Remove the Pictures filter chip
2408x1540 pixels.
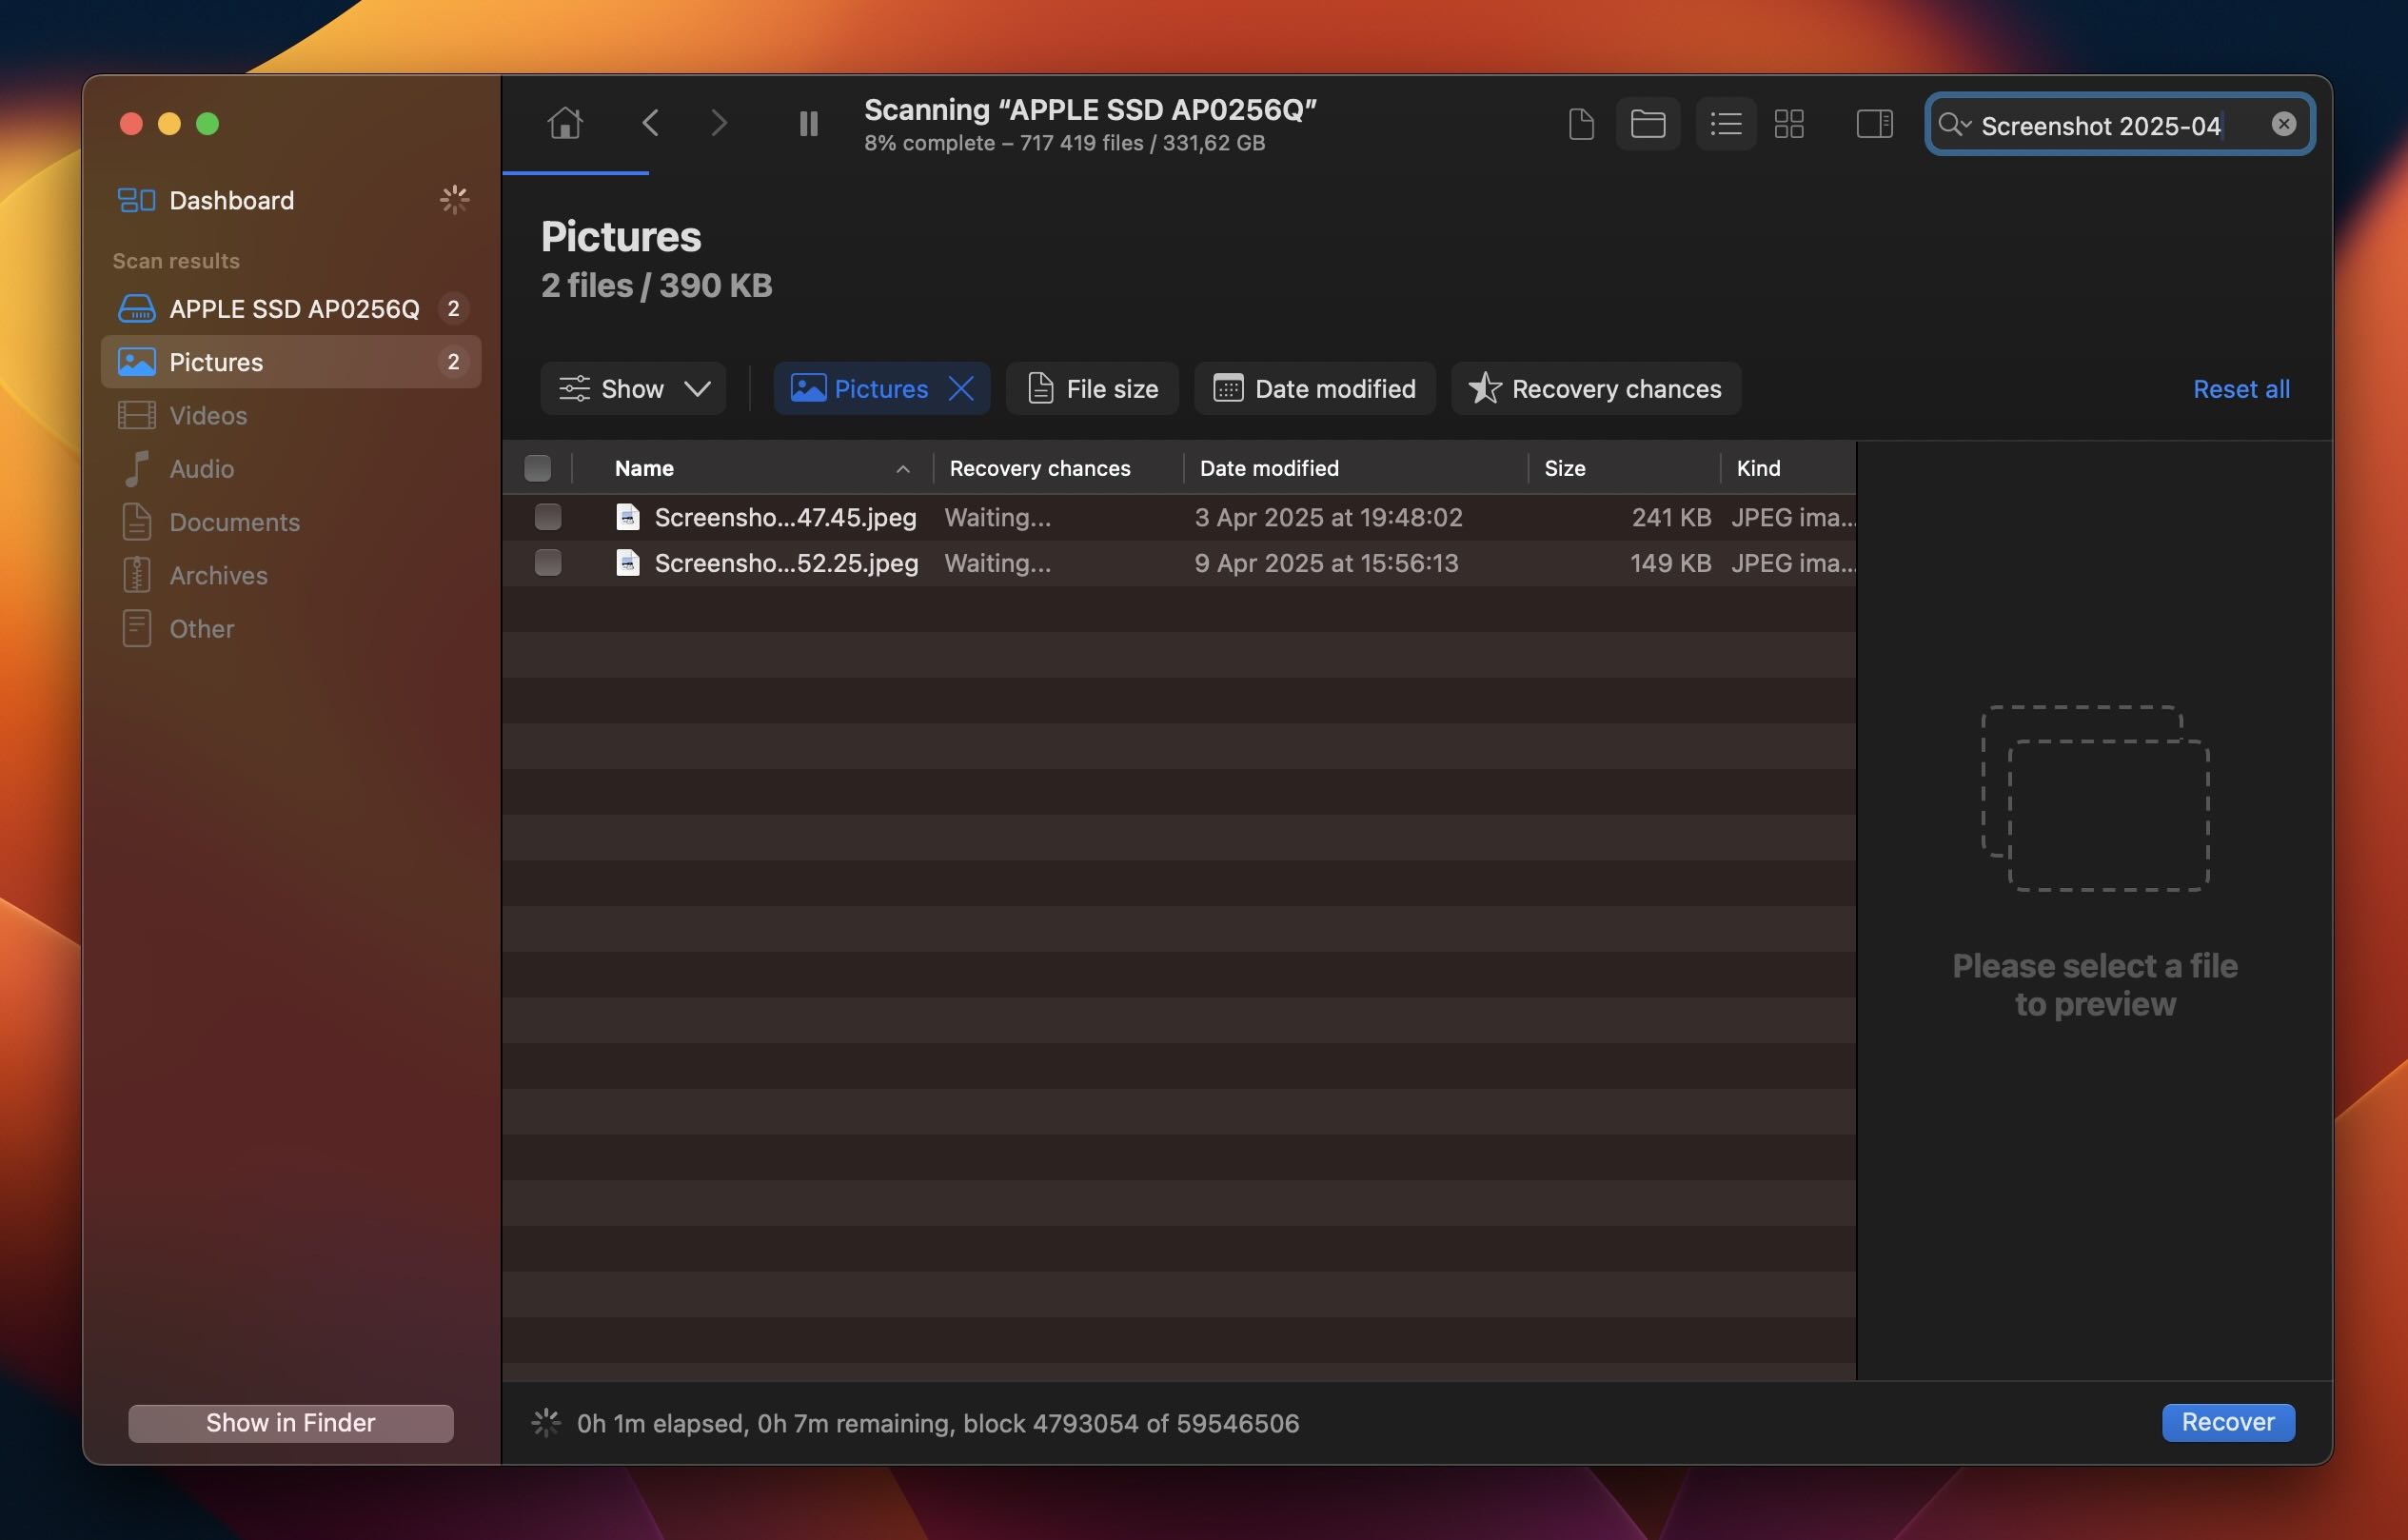(961, 388)
